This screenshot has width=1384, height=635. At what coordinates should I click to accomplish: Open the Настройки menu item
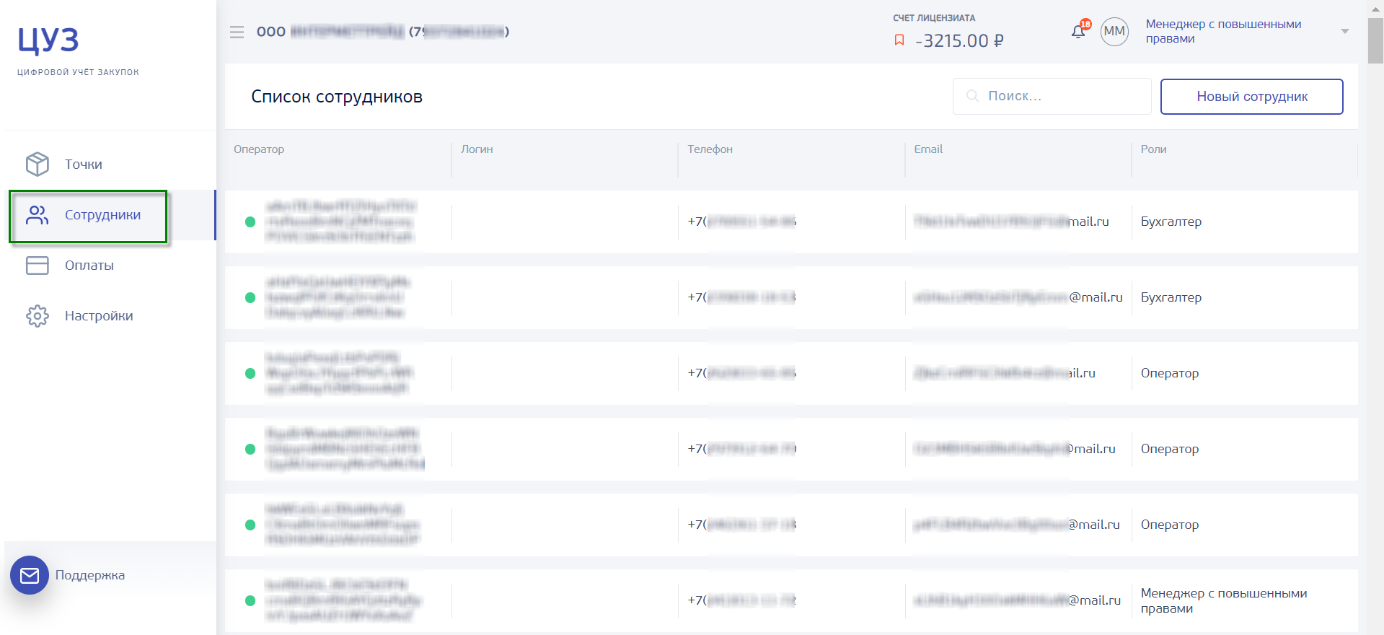point(99,316)
